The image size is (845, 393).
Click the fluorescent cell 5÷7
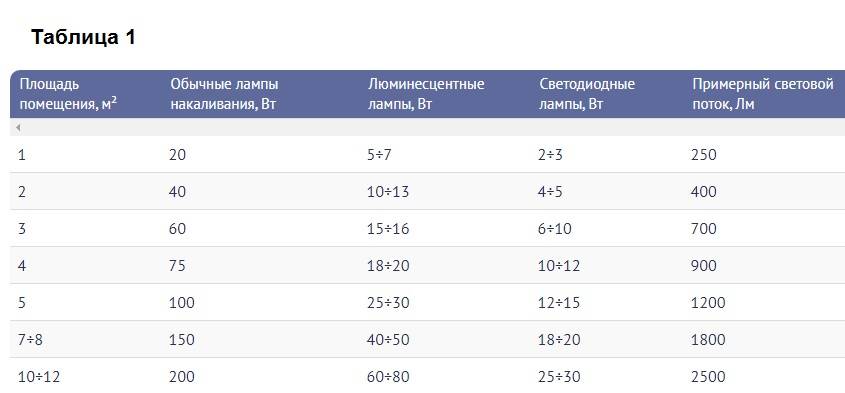[379, 155]
